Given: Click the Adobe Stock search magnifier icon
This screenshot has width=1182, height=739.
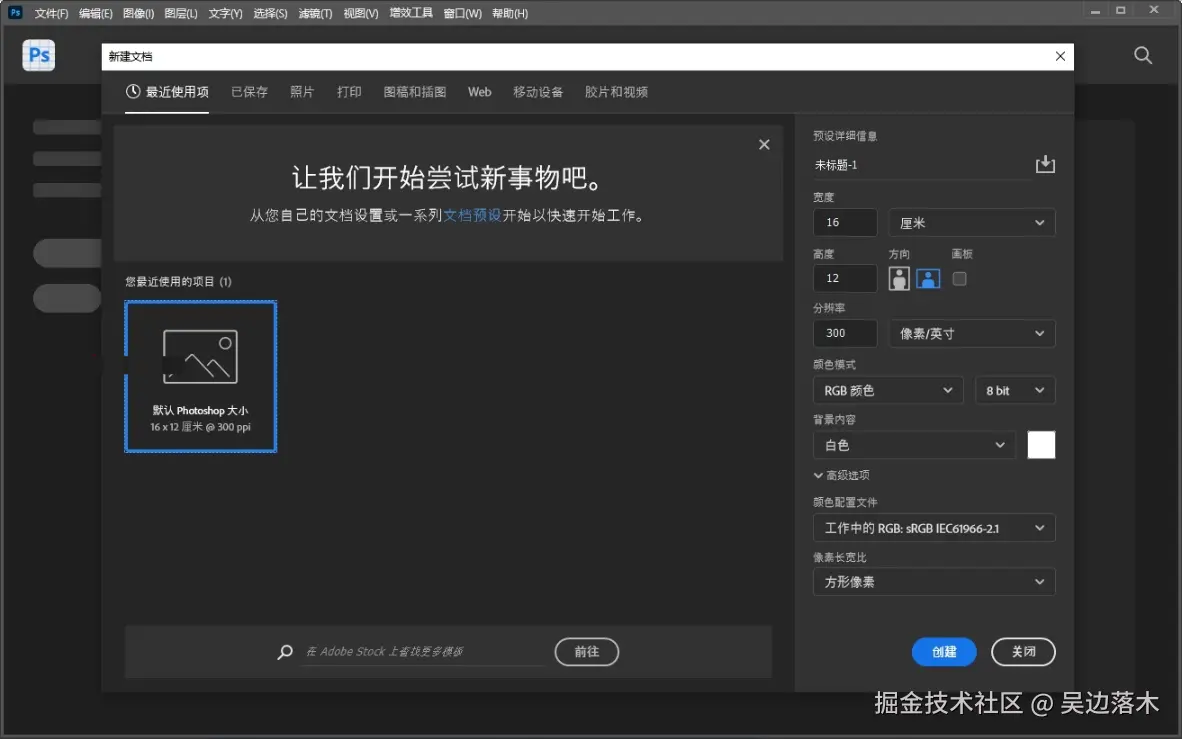Looking at the screenshot, I should point(285,652).
